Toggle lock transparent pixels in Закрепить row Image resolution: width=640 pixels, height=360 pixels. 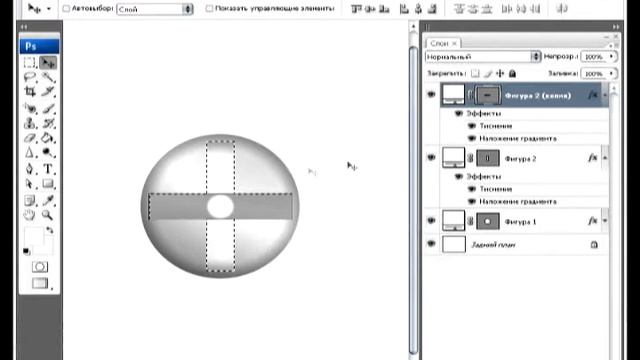pos(475,73)
